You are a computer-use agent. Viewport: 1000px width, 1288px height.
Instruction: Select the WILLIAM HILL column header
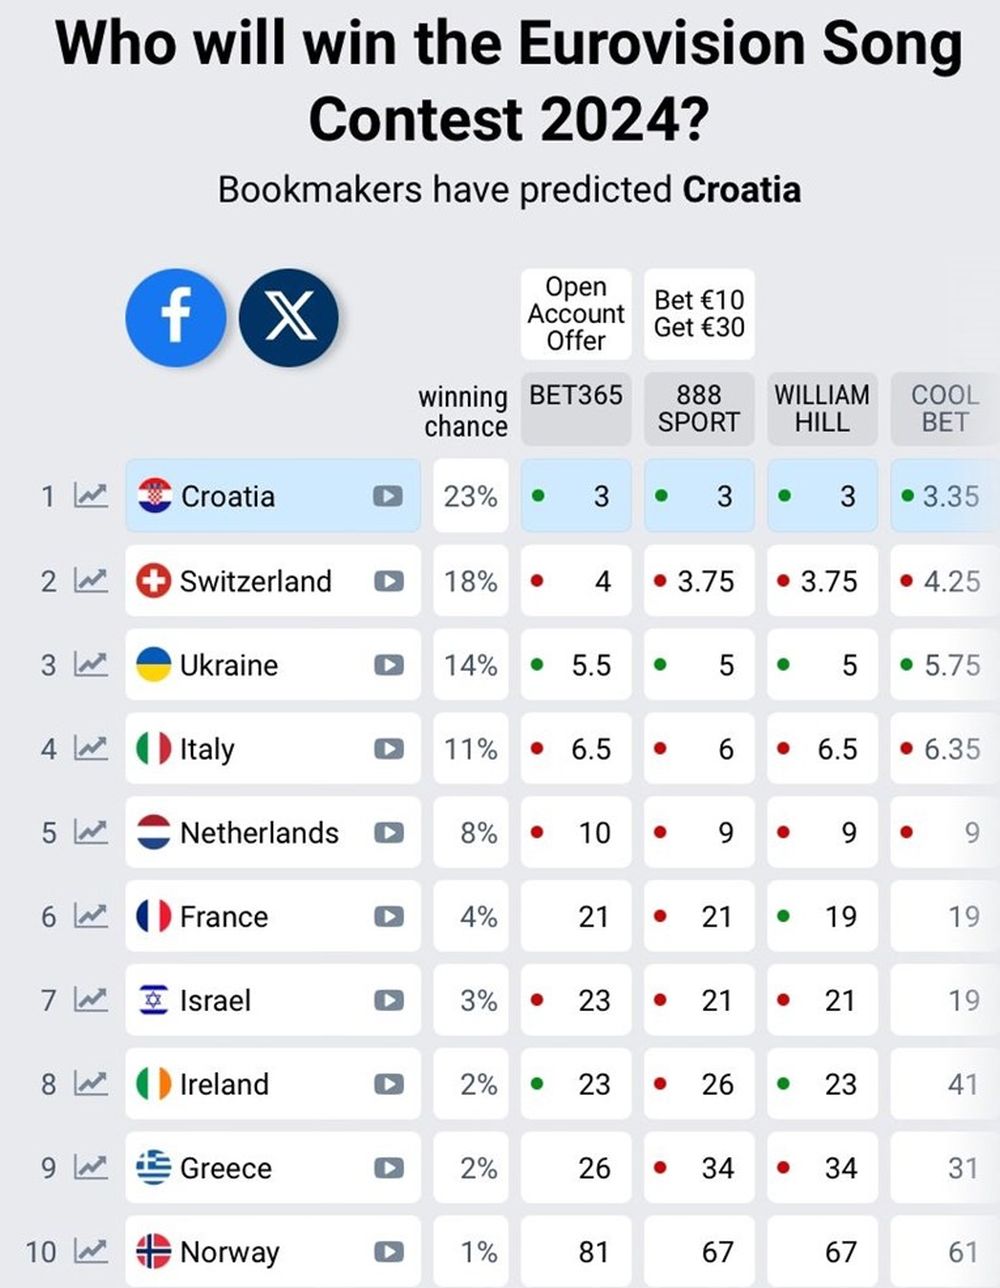(x=822, y=409)
